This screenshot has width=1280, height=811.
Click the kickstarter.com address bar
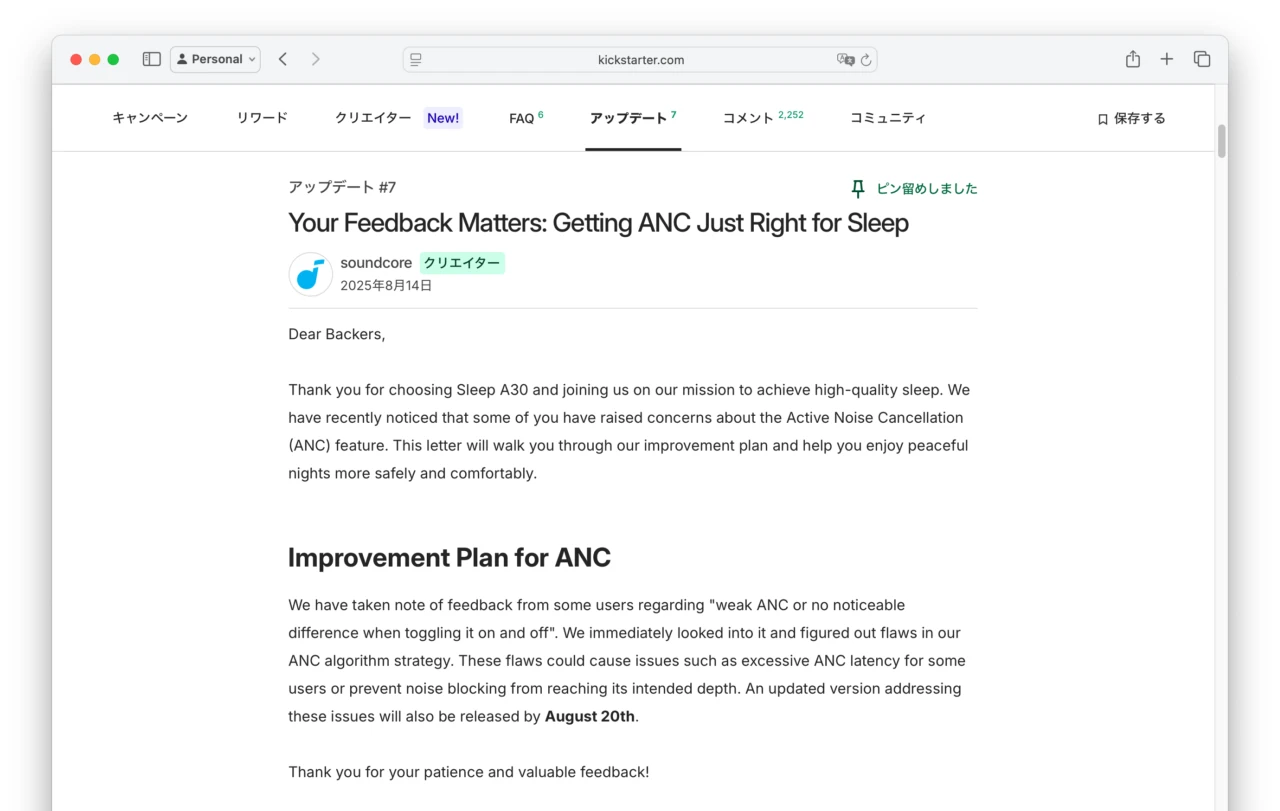coord(642,60)
